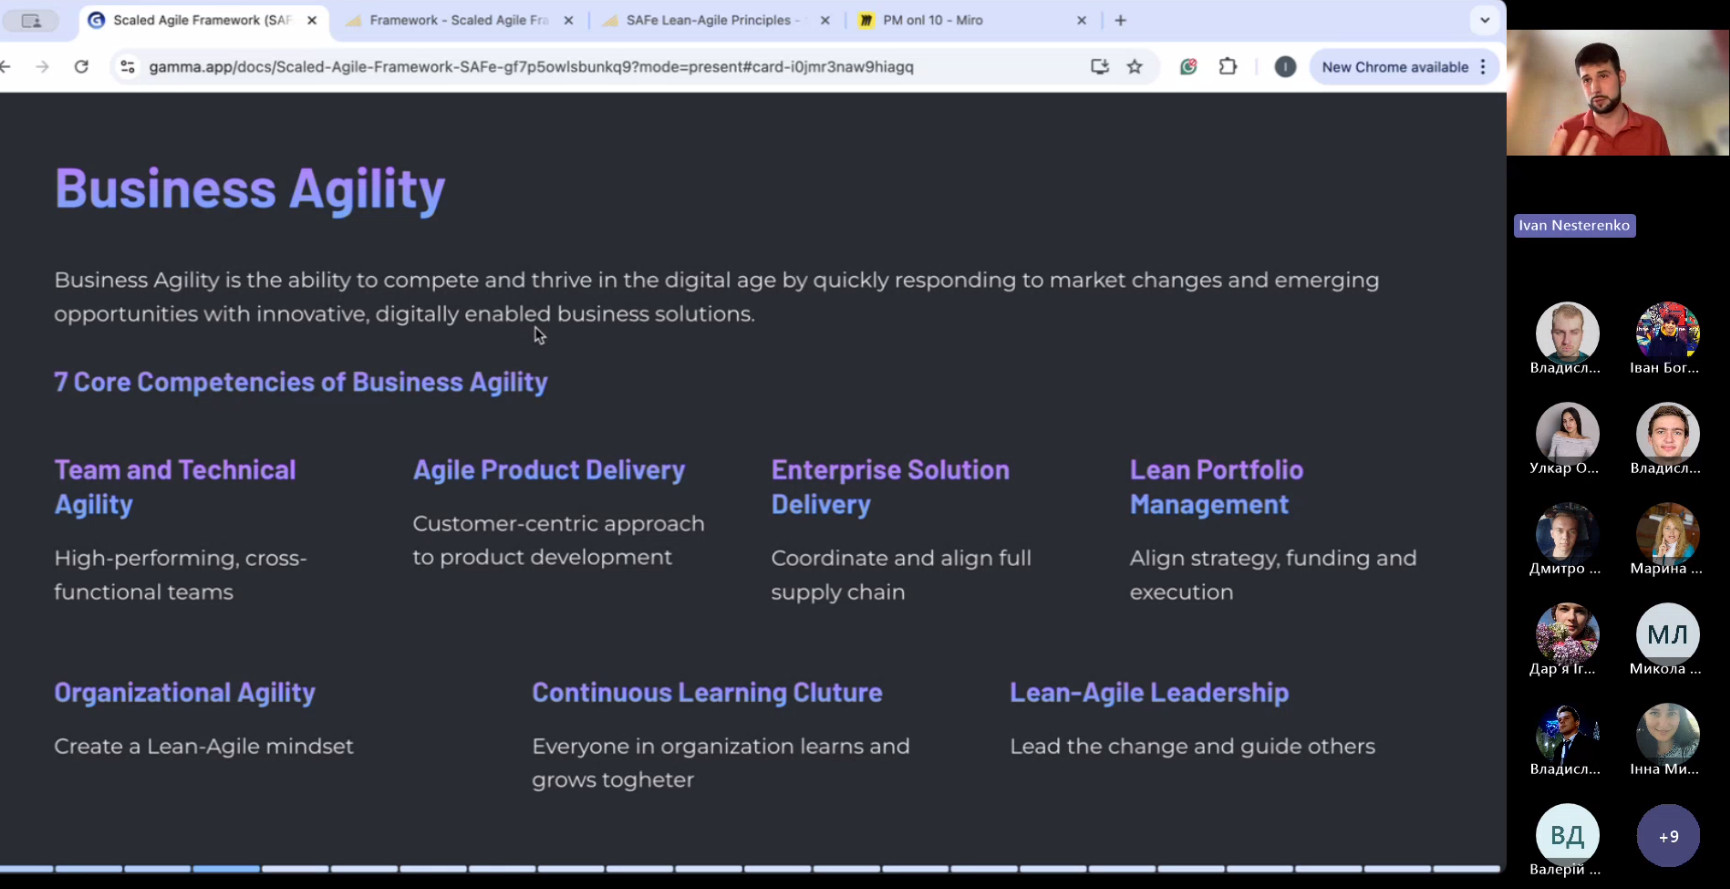Expand the tab search dropdown arrow

pyautogui.click(x=1485, y=20)
